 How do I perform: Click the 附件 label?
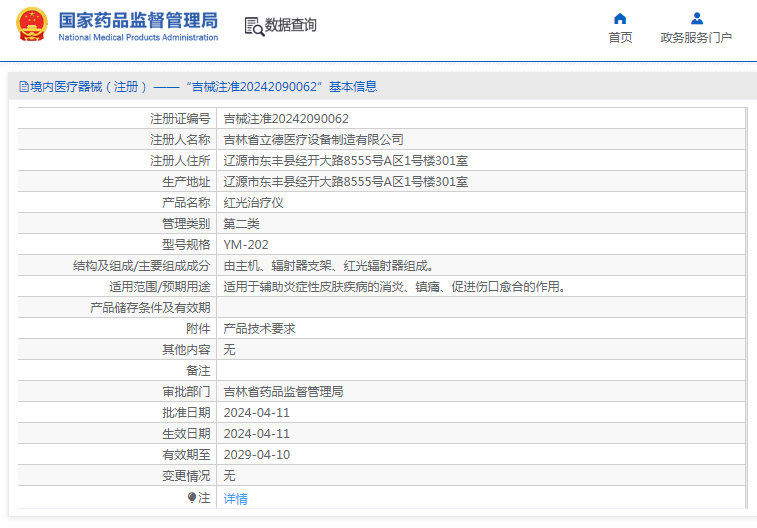click(x=198, y=329)
